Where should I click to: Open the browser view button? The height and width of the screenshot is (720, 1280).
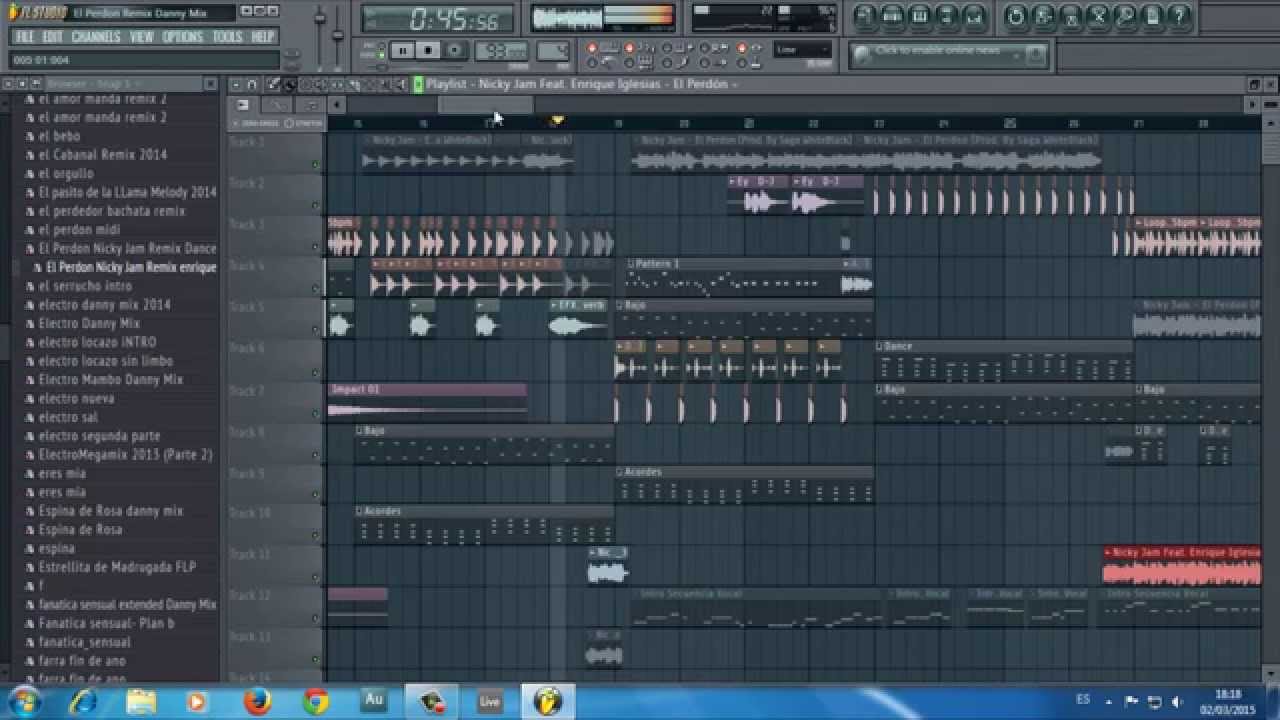(x=947, y=15)
